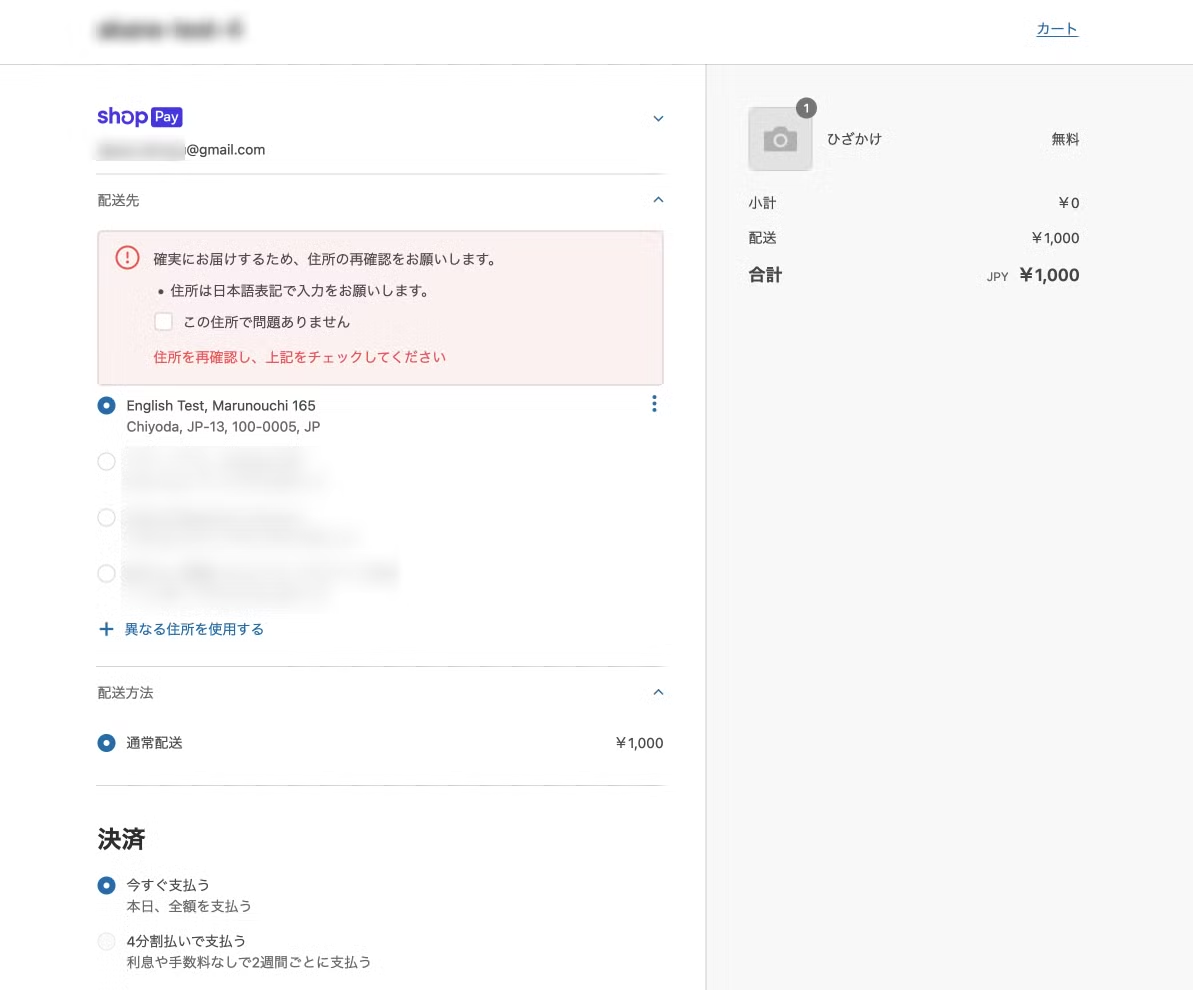The width and height of the screenshot is (1193, 990).
Task: Select the 今すぐ支払う payment radio
Action: click(107, 885)
